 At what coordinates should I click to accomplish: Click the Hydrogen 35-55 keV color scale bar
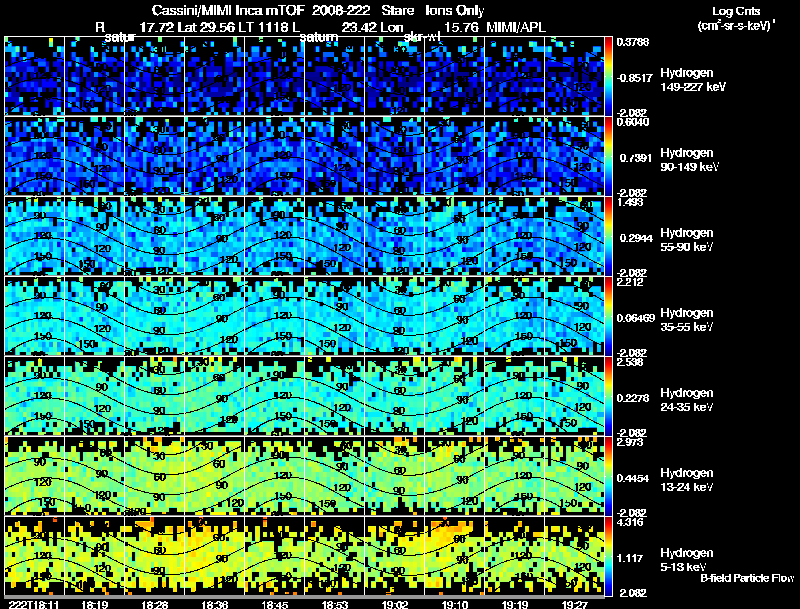click(x=608, y=316)
